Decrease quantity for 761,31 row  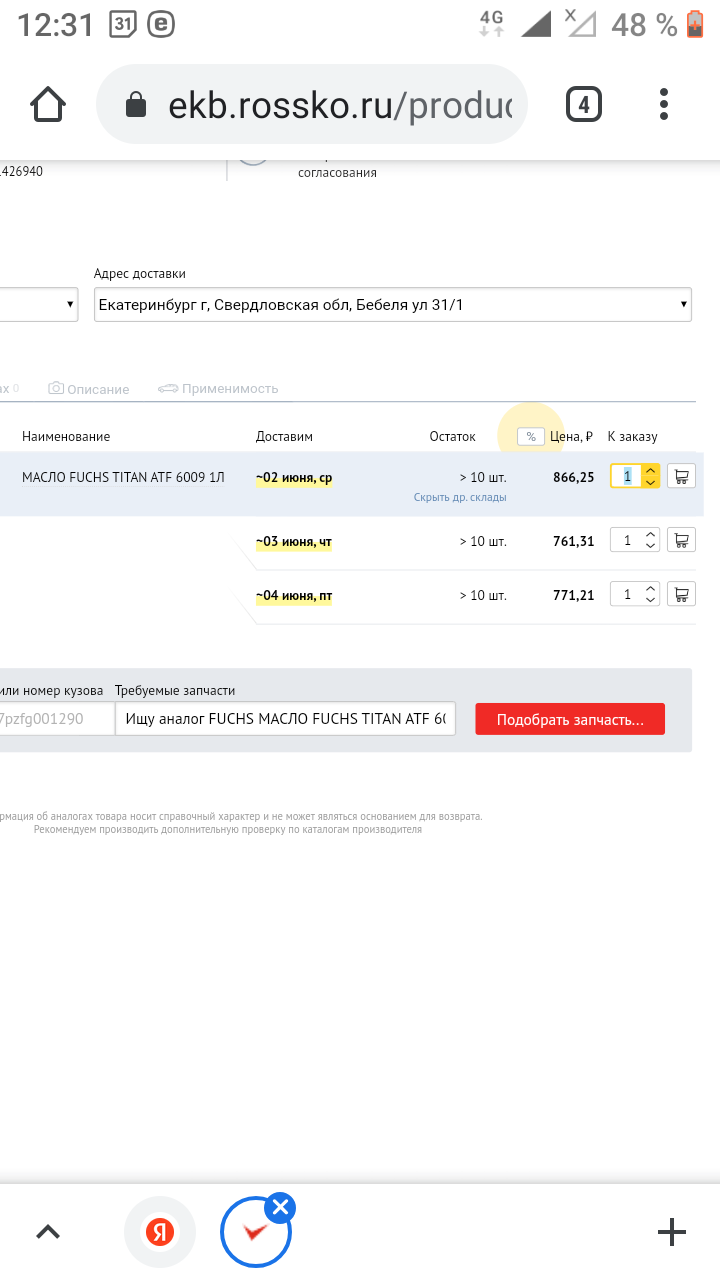pyautogui.click(x=650, y=546)
